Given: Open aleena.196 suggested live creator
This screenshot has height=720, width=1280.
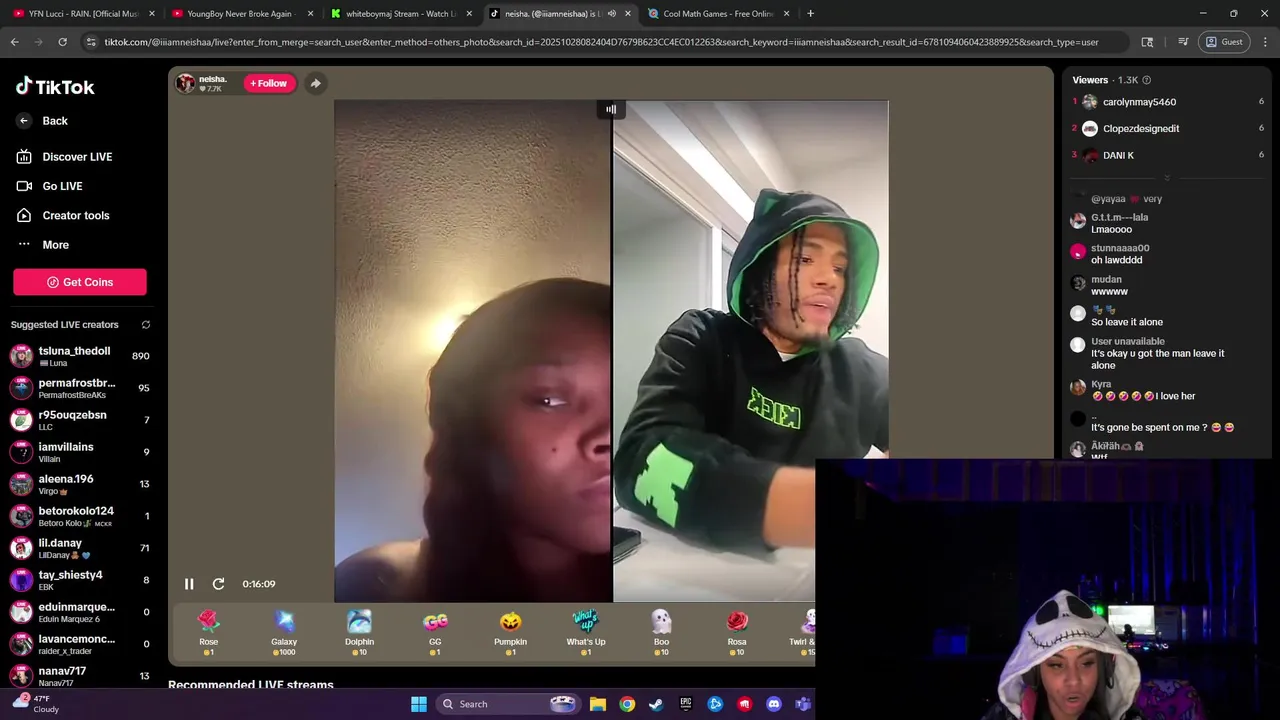Looking at the screenshot, I should pos(80,484).
